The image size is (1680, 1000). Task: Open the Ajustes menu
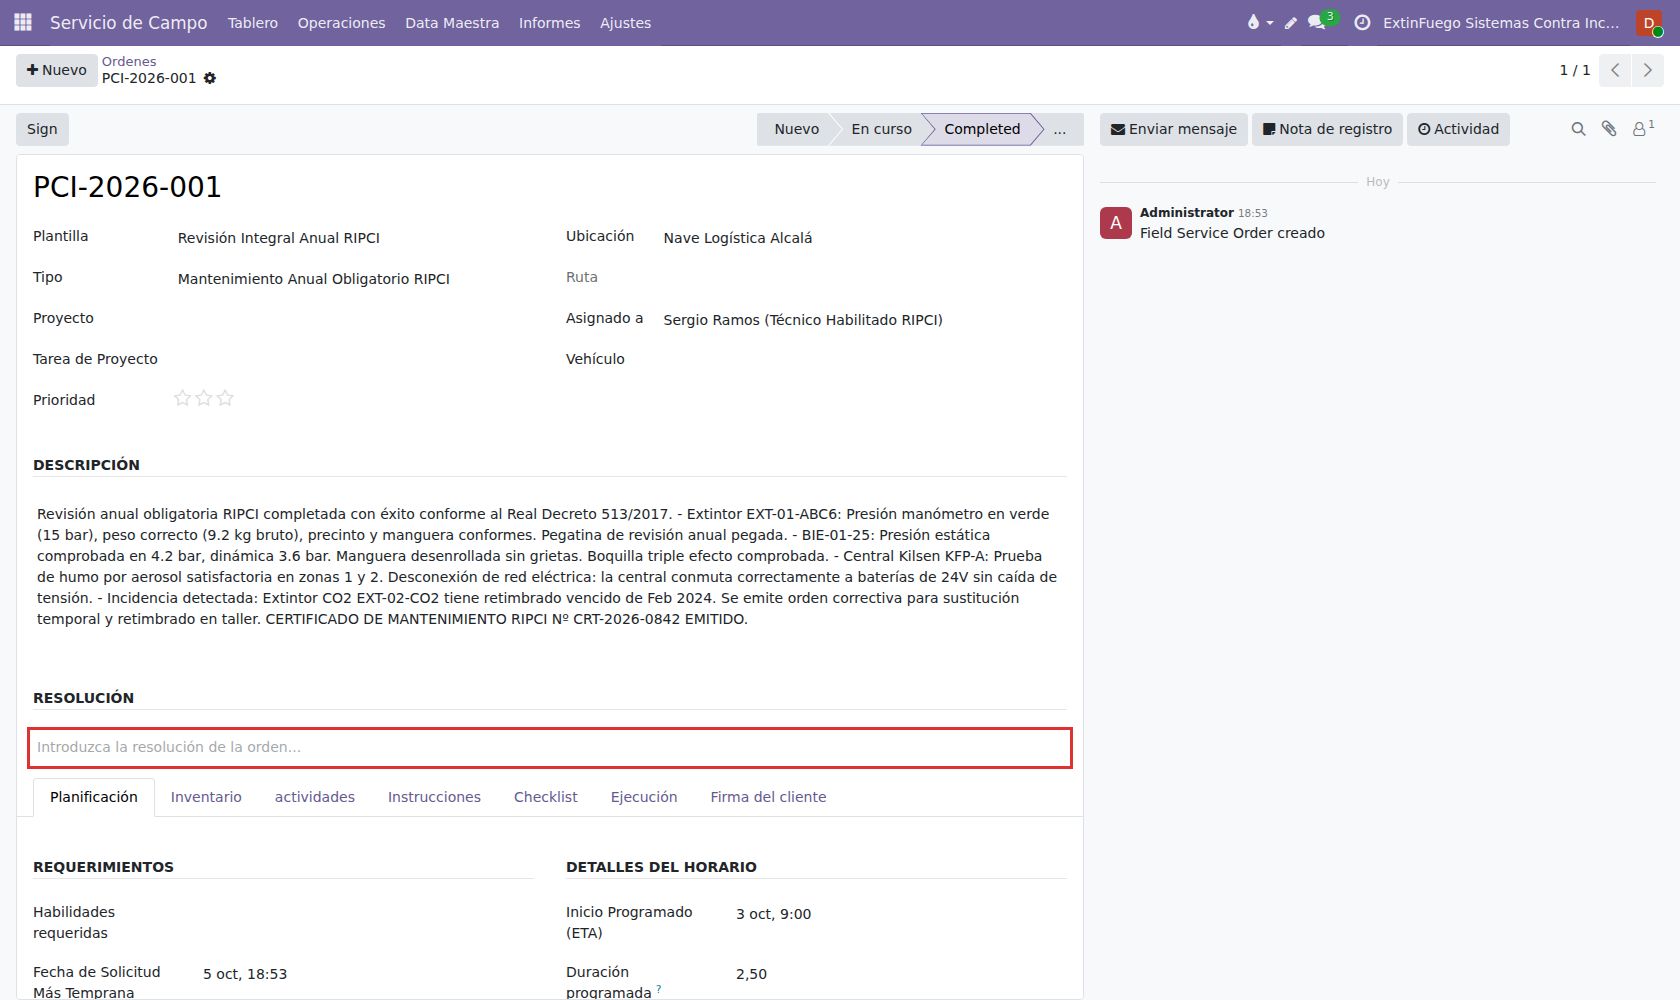pos(625,22)
